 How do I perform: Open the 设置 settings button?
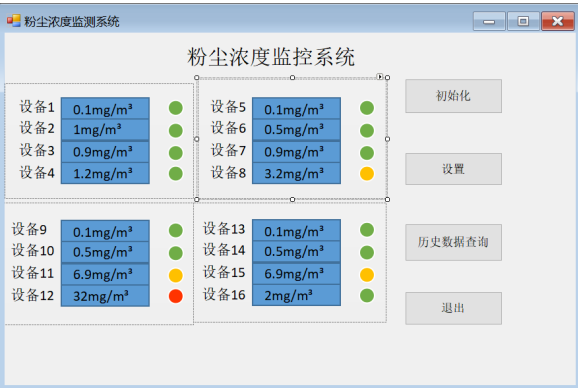point(453,169)
